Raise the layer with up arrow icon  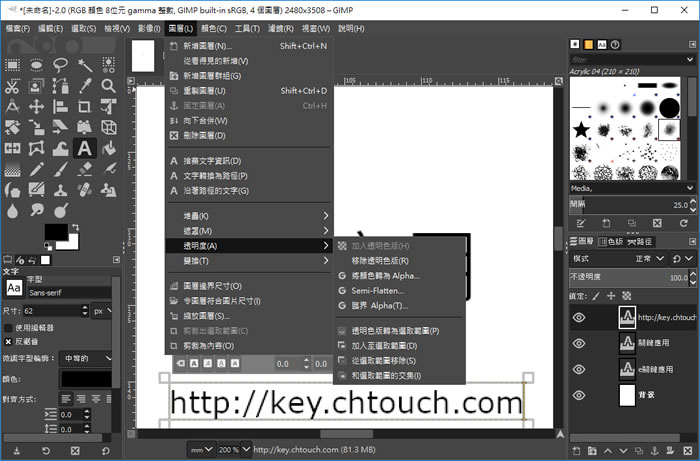point(608,451)
